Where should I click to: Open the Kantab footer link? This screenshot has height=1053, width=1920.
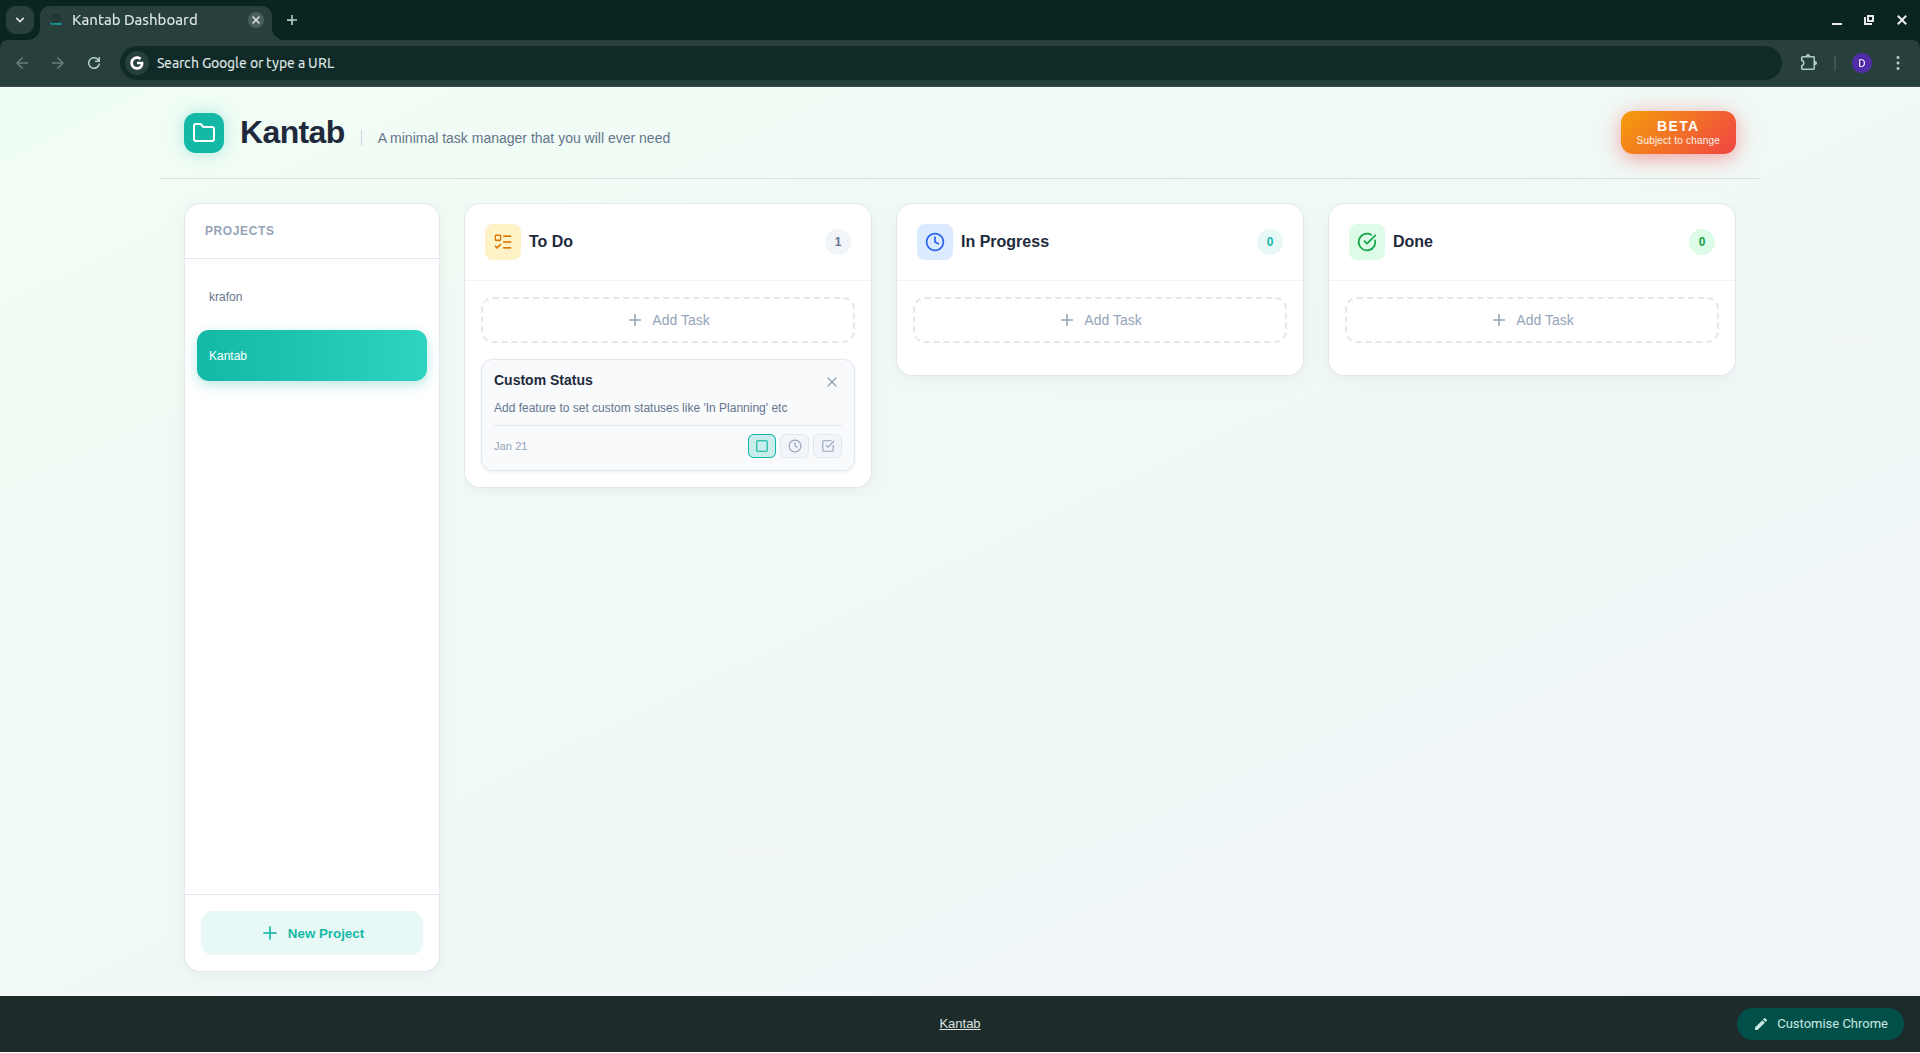[959, 1023]
